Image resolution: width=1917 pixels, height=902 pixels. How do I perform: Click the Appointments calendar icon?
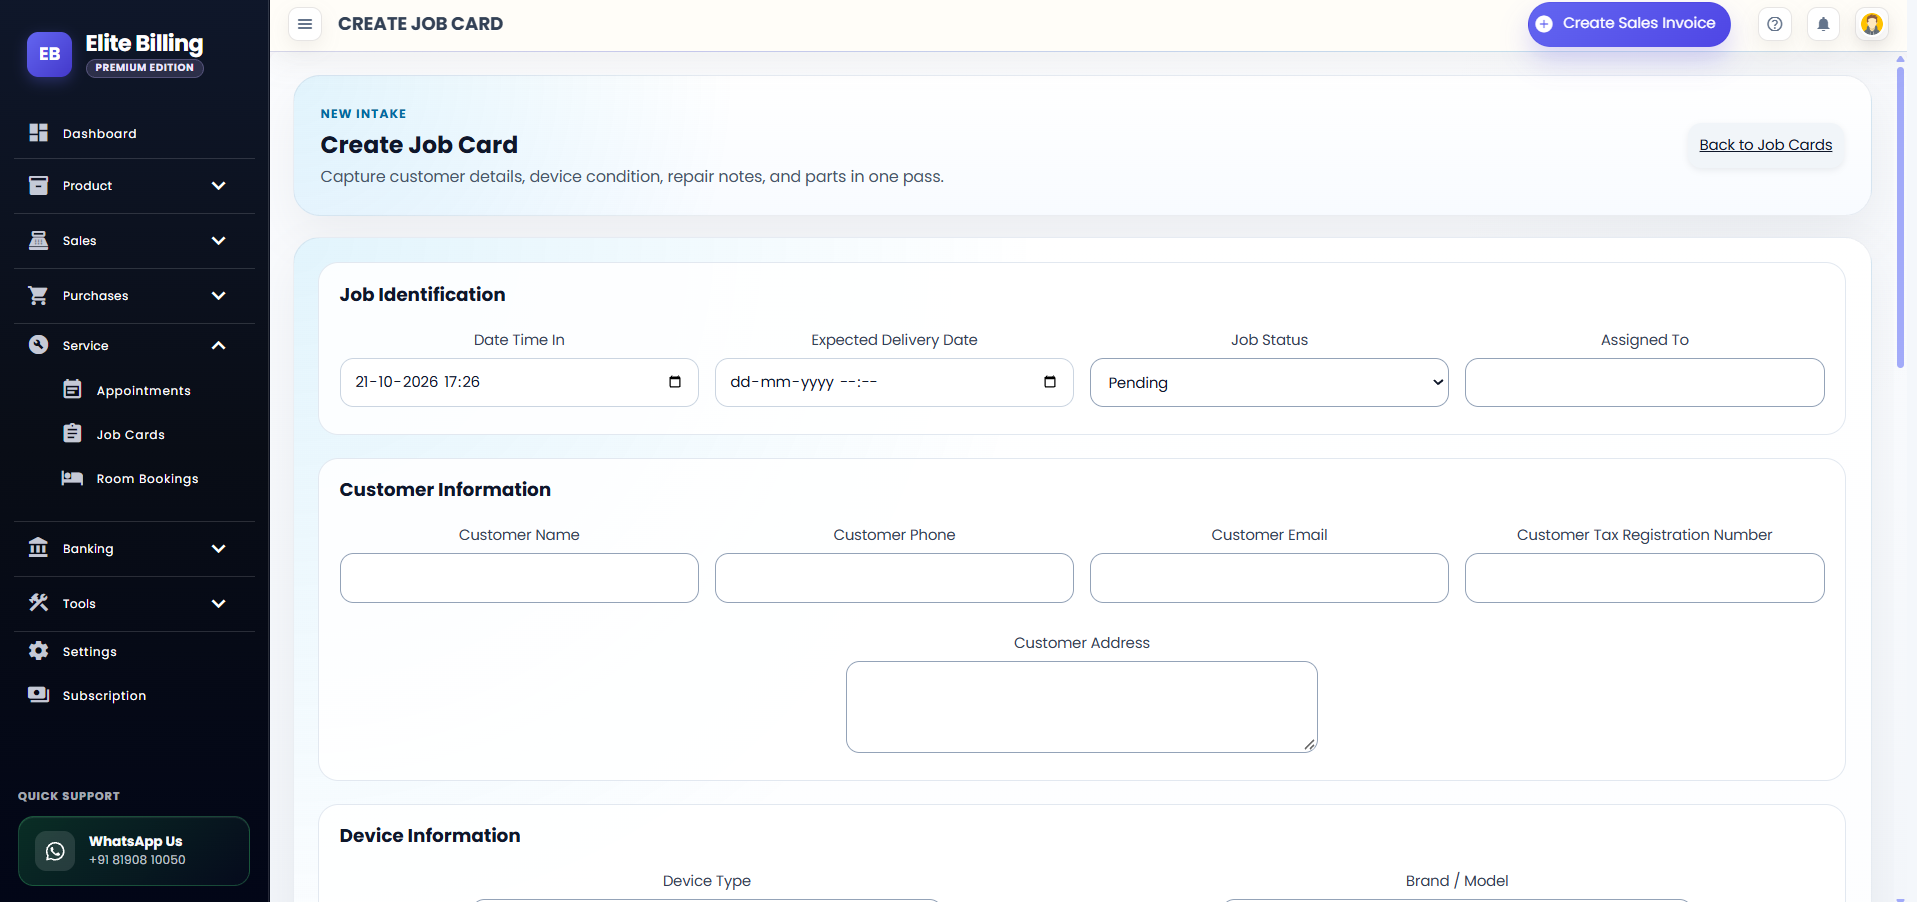pos(73,390)
